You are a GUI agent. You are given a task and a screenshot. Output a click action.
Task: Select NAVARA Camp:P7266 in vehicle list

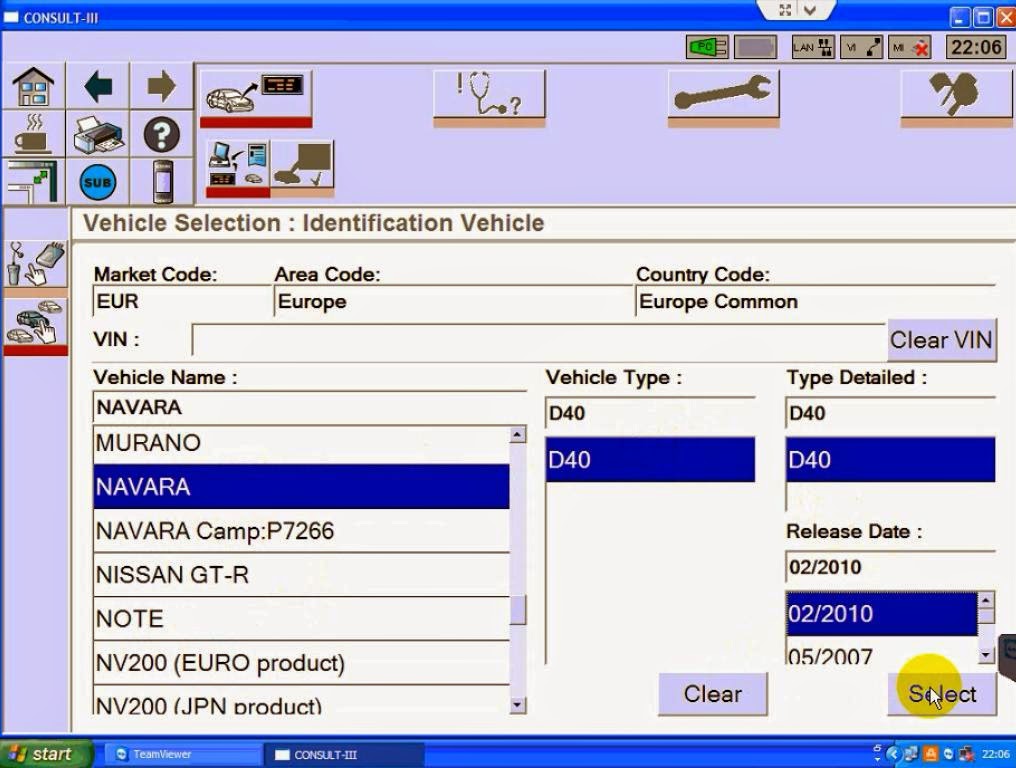click(x=301, y=531)
